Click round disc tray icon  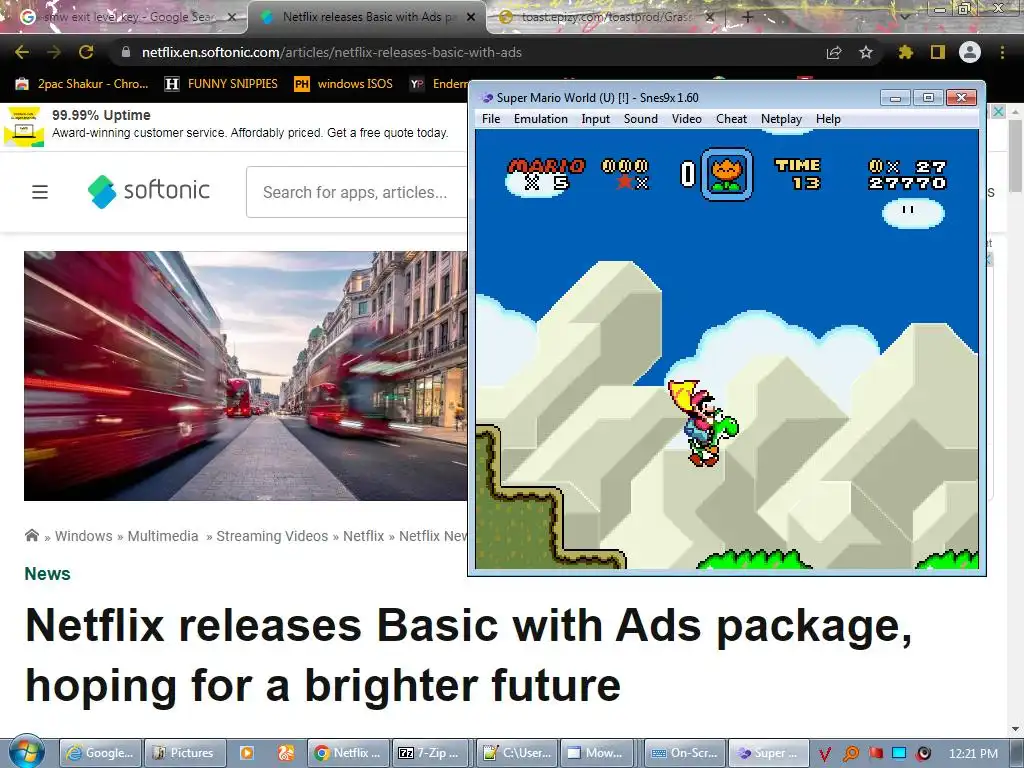point(923,754)
